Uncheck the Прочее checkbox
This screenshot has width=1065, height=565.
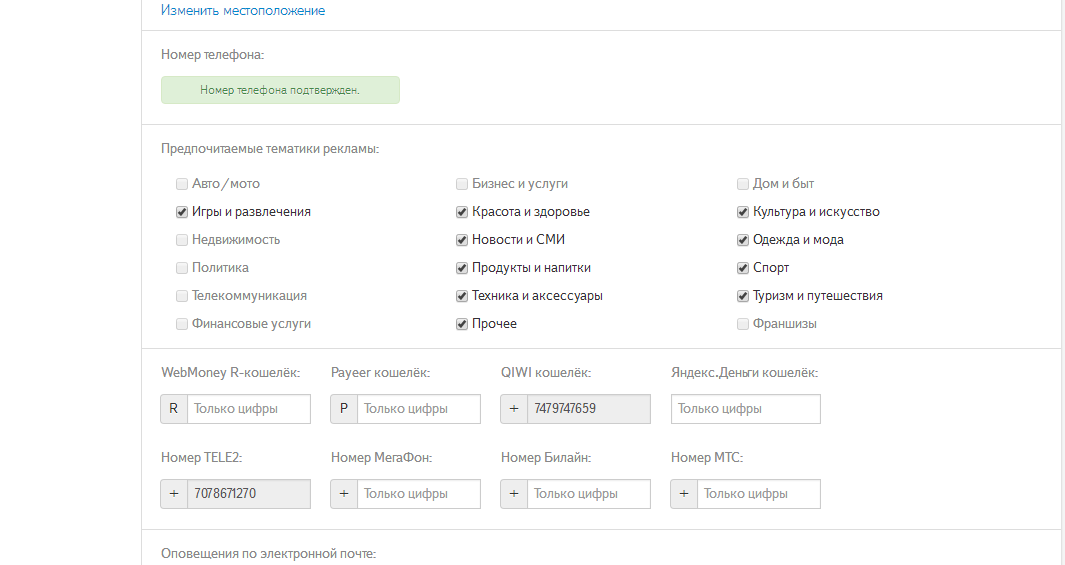(462, 324)
